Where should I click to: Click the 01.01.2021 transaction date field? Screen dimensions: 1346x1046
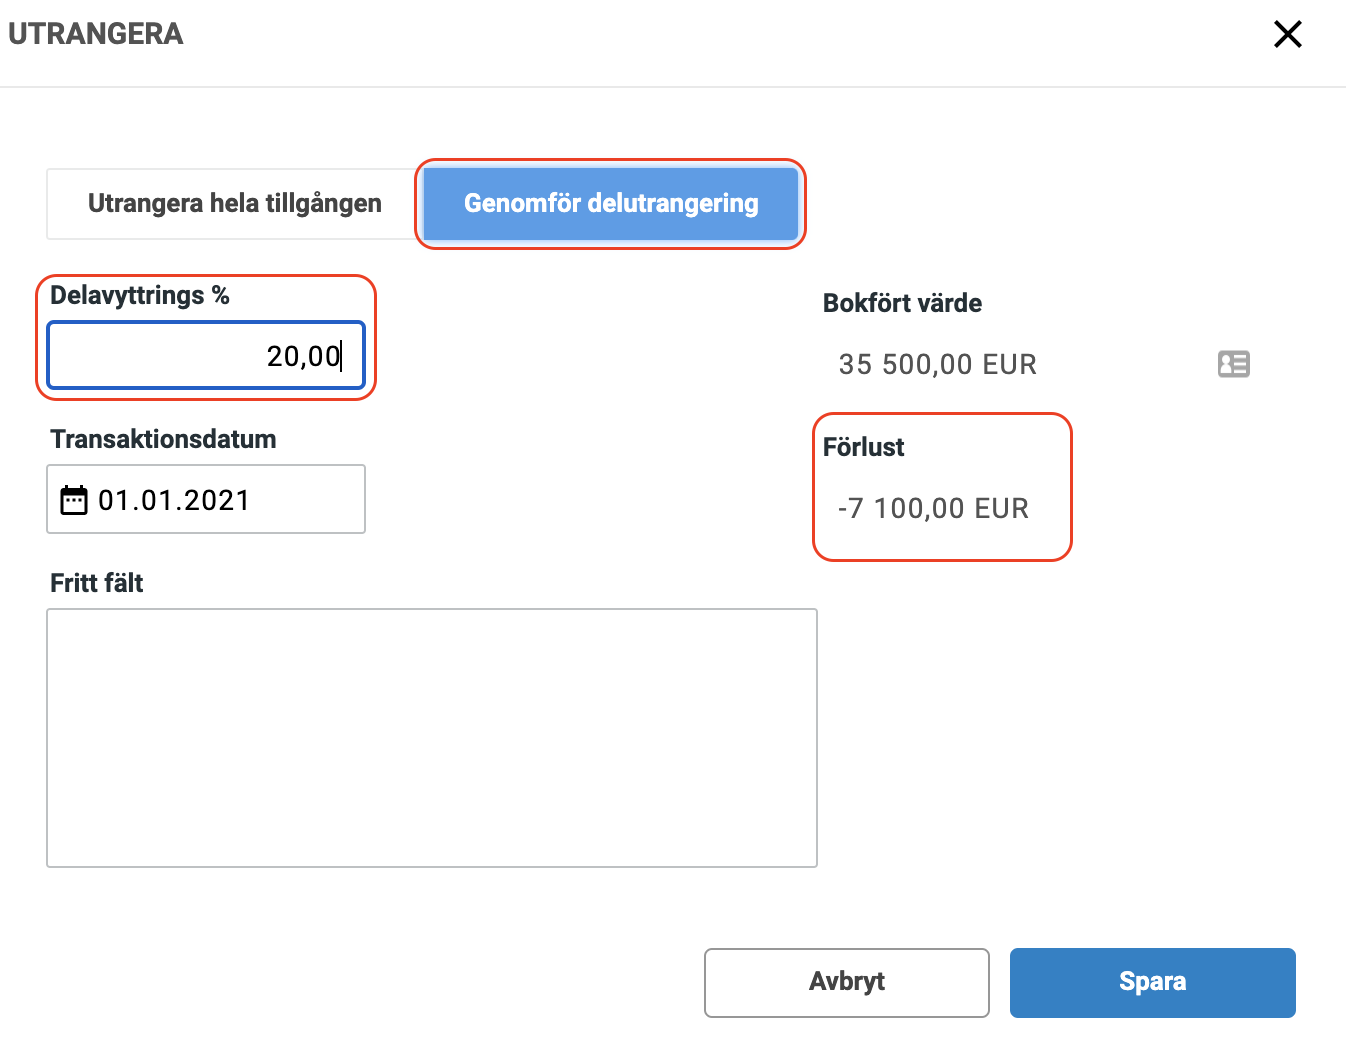tap(206, 500)
